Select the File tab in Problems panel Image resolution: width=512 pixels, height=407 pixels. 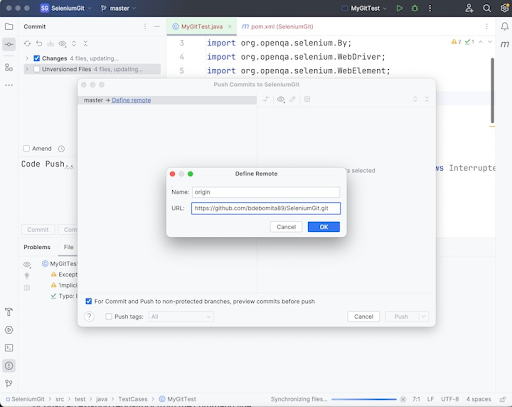pos(69,247)
